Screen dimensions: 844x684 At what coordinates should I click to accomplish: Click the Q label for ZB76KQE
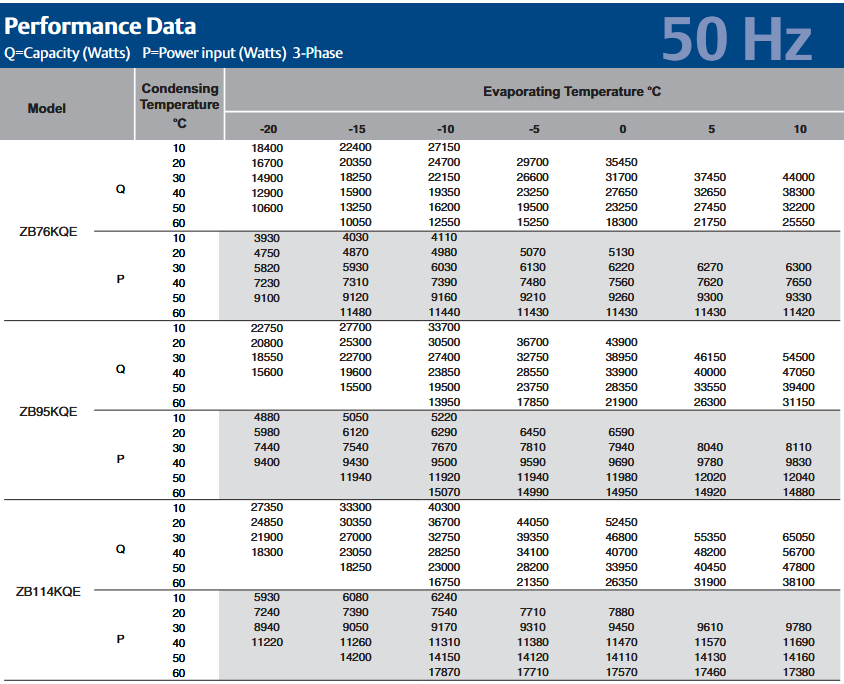click(121, 189)
